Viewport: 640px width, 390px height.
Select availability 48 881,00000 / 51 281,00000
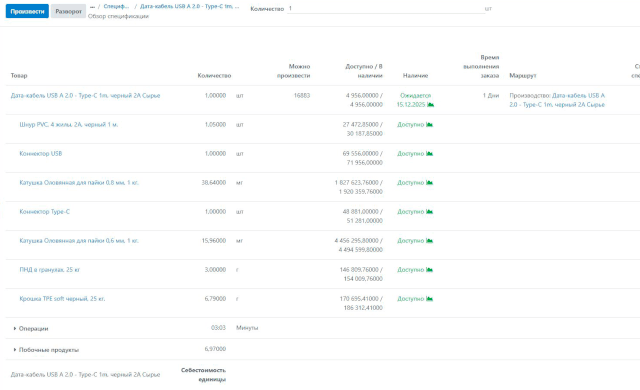362,216
